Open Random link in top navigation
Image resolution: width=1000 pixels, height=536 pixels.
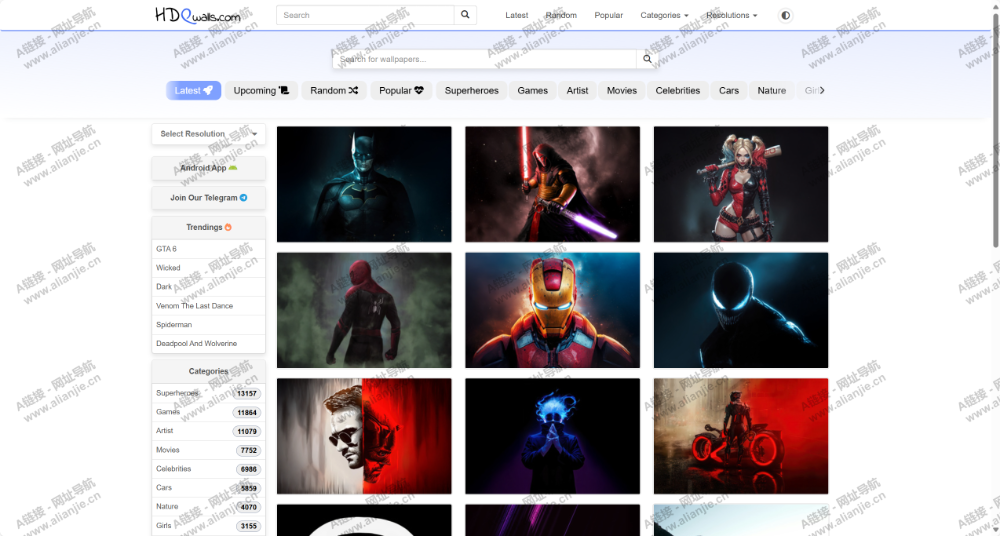561,15
